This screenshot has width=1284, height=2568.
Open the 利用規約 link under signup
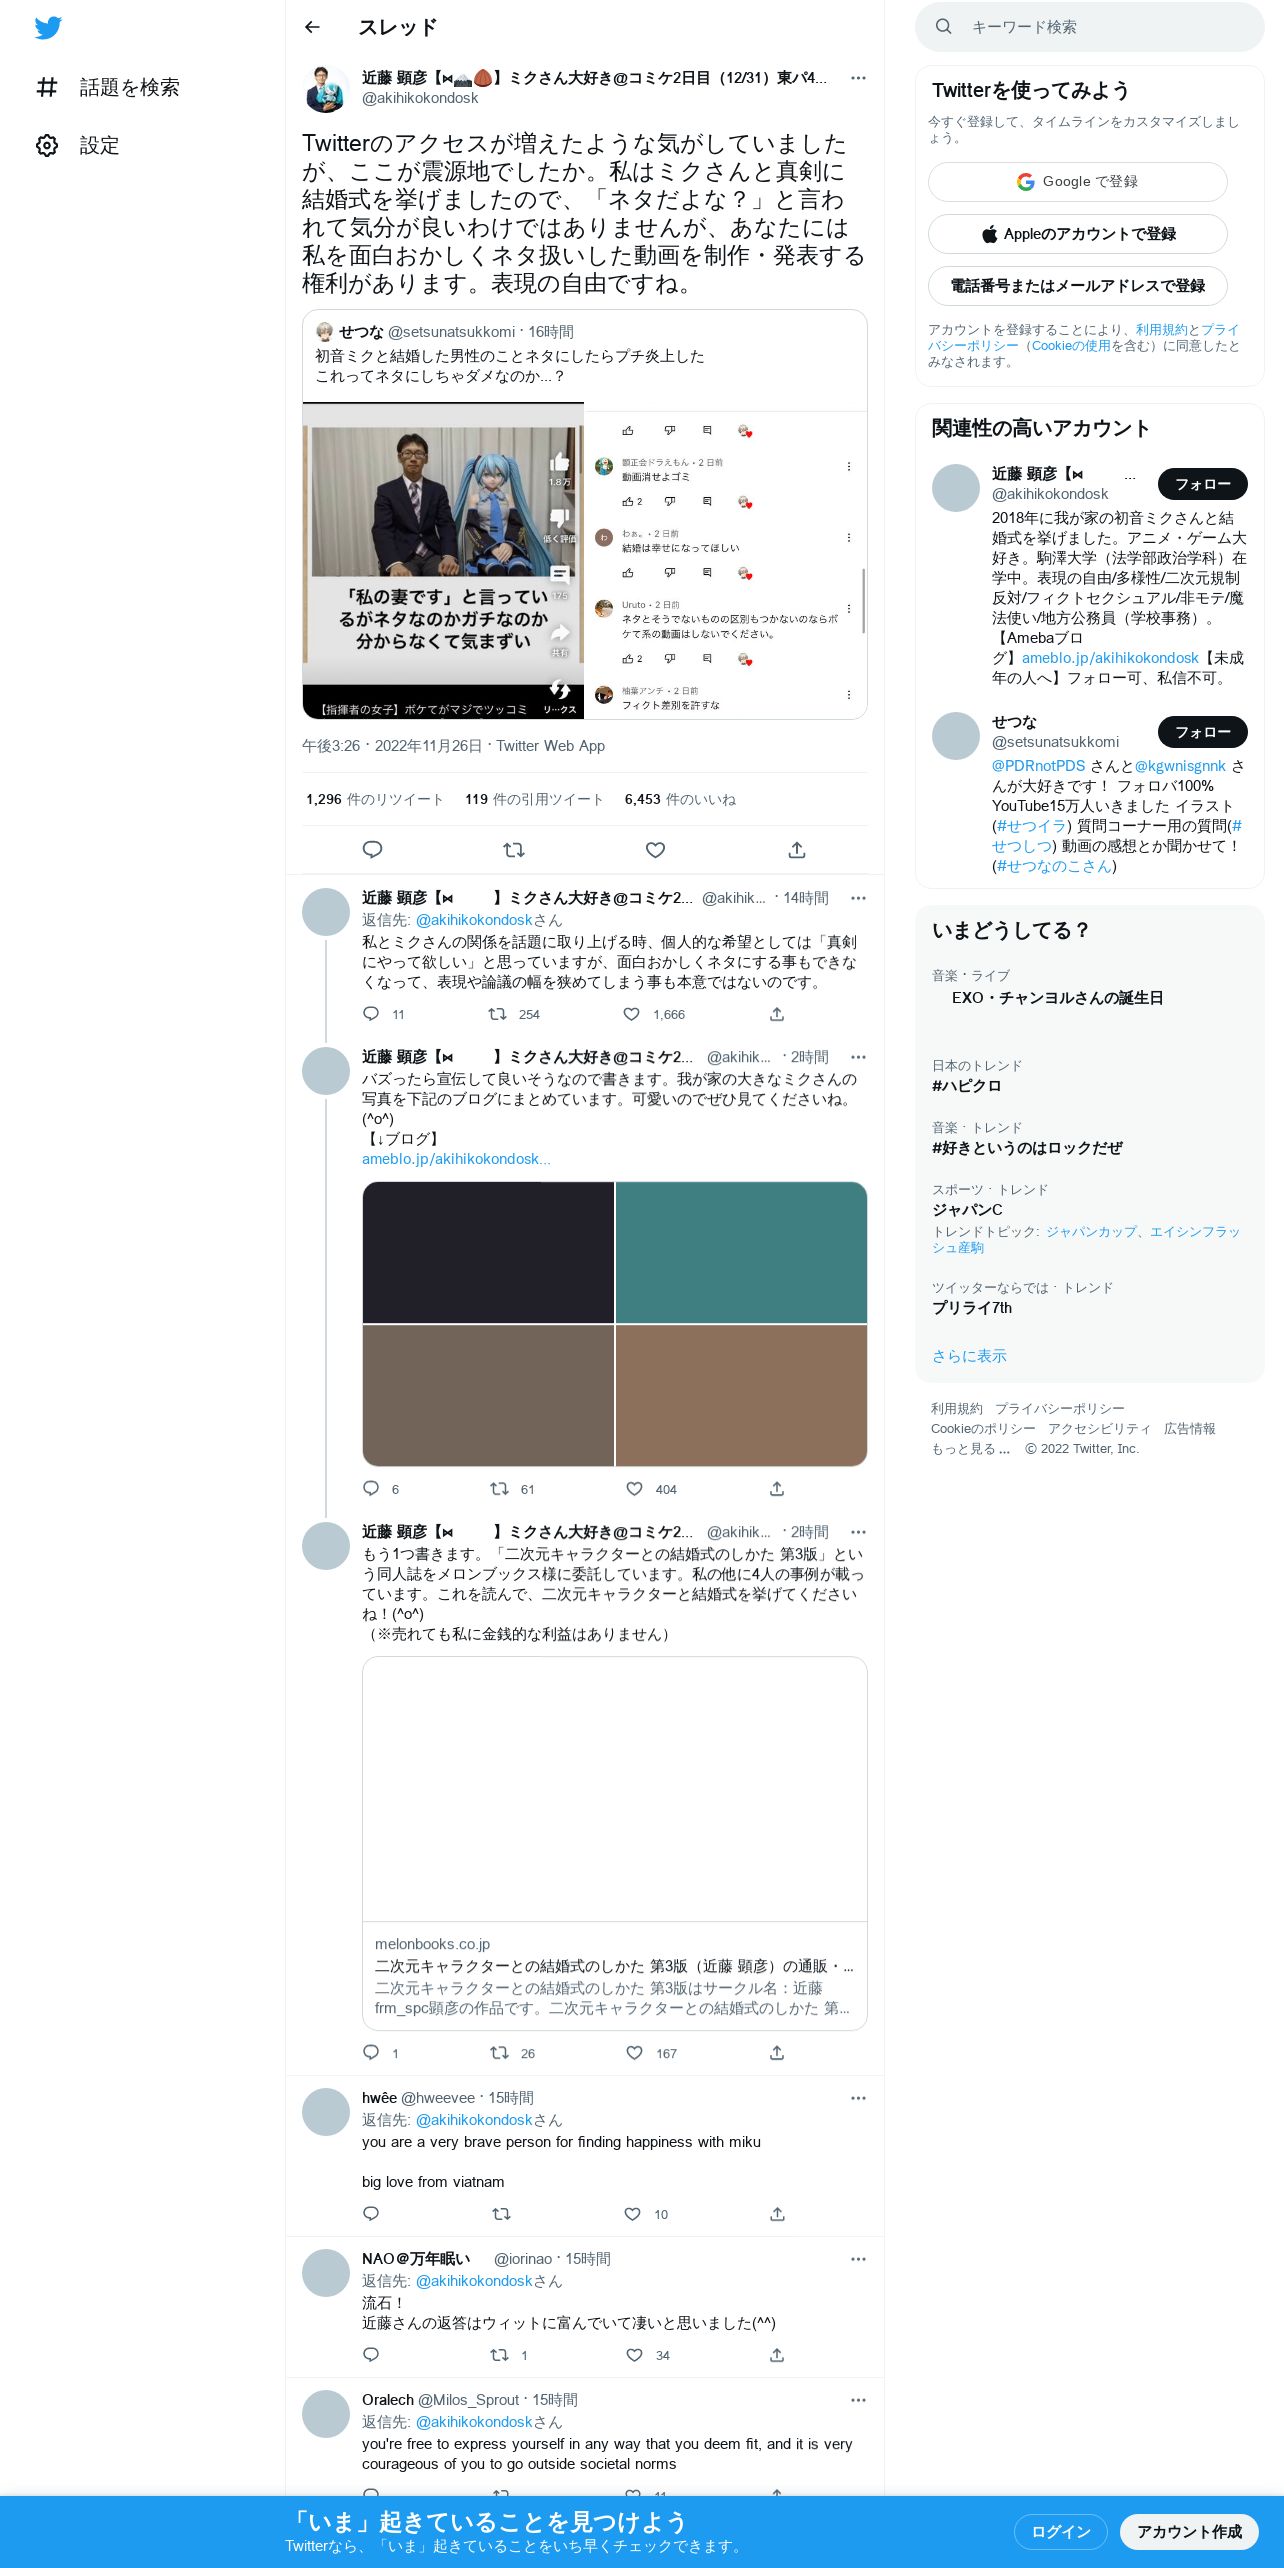click(1161, 330)
